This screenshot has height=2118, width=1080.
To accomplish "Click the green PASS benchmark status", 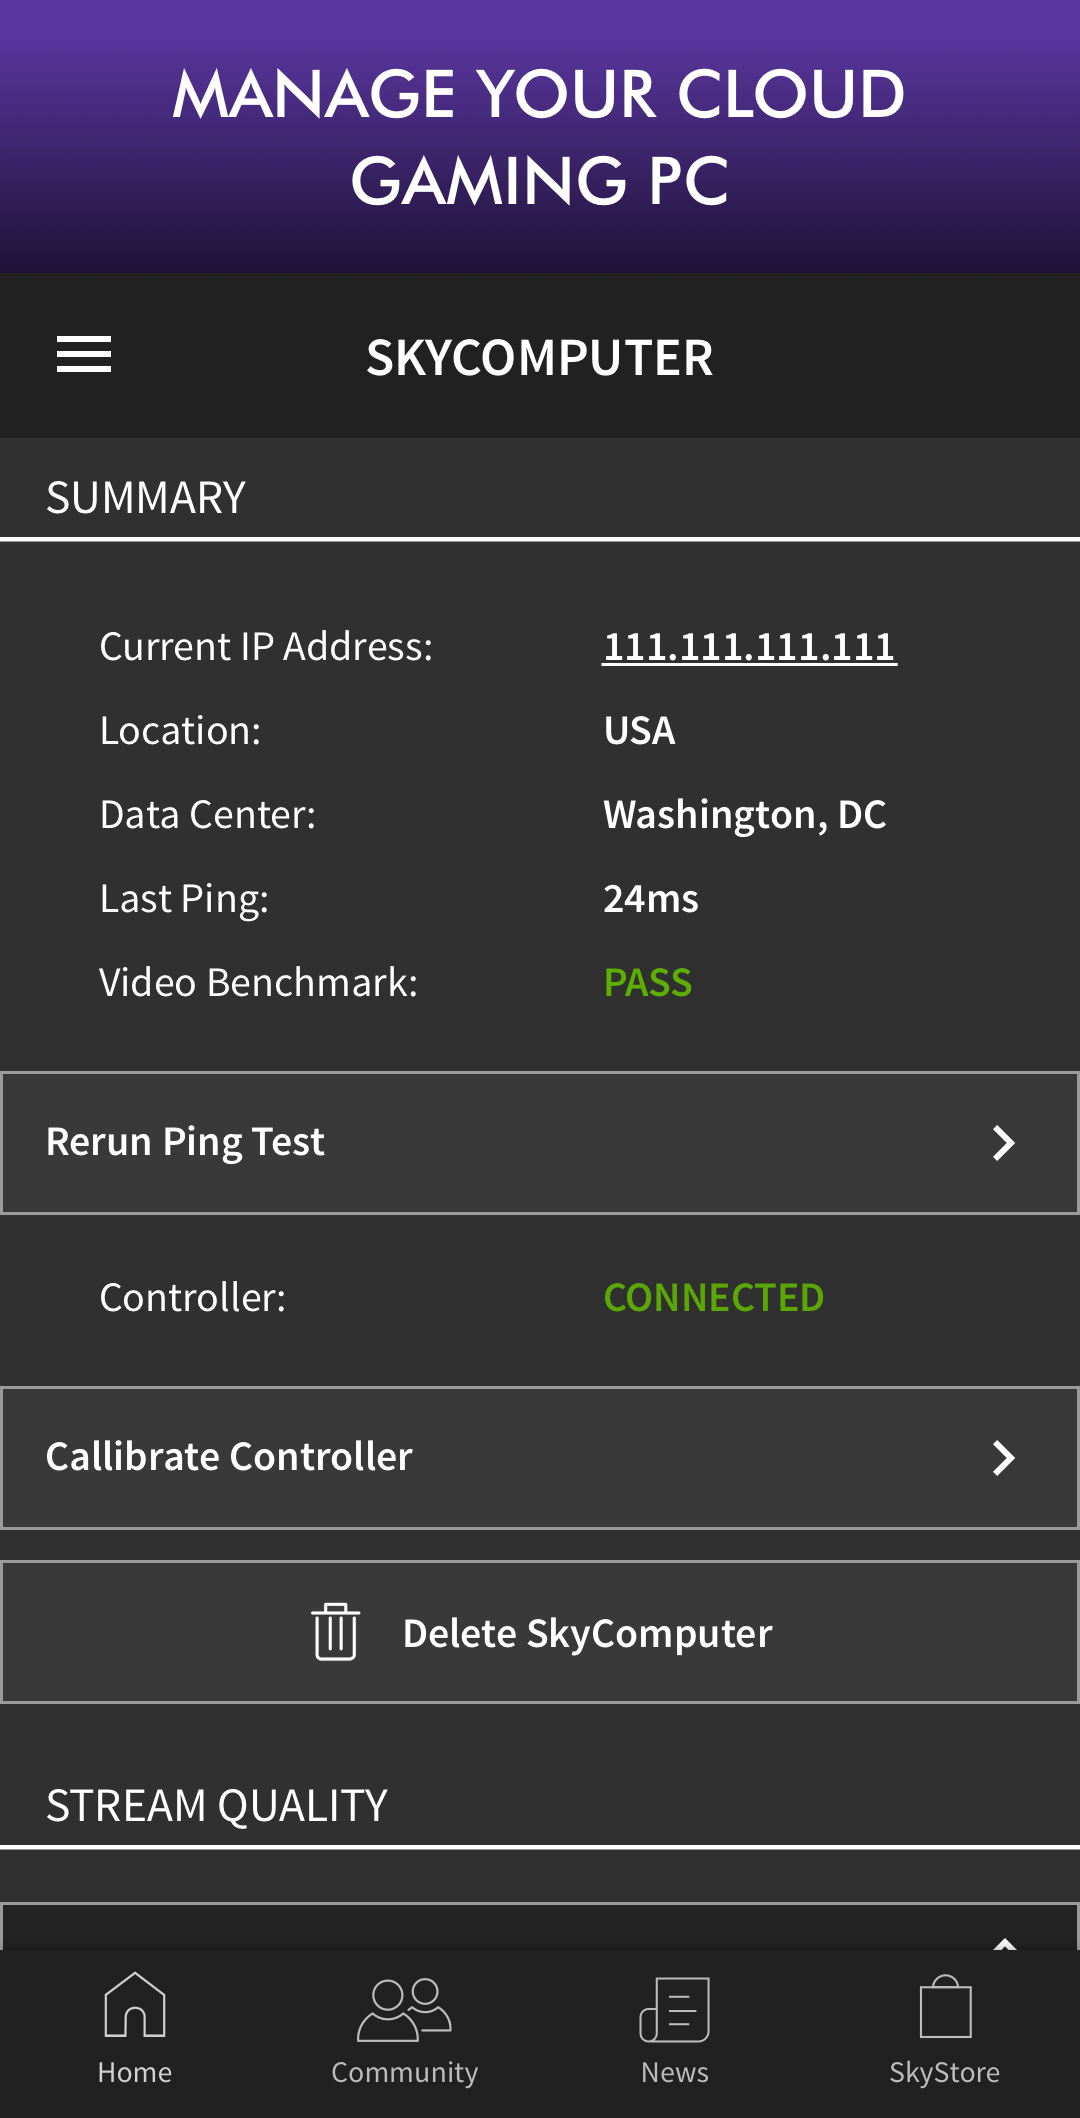I will coord(648,983).
